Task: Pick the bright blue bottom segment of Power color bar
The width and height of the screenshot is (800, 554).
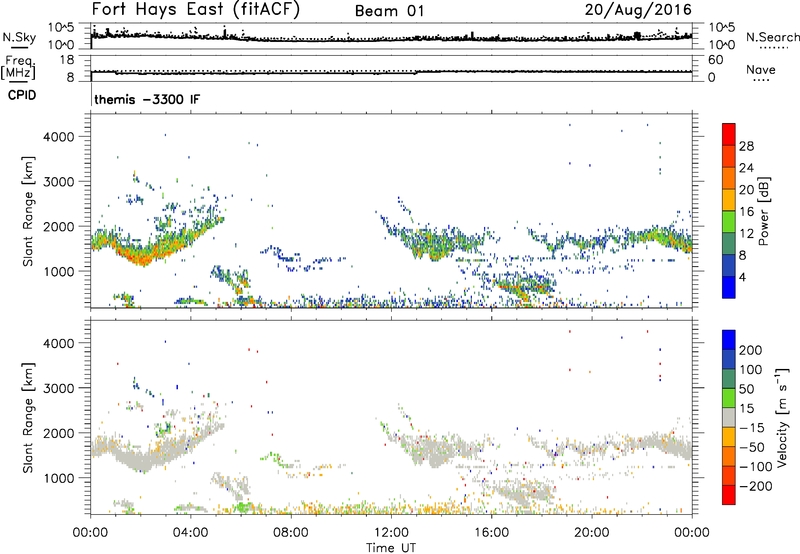Action: (729, 287)
